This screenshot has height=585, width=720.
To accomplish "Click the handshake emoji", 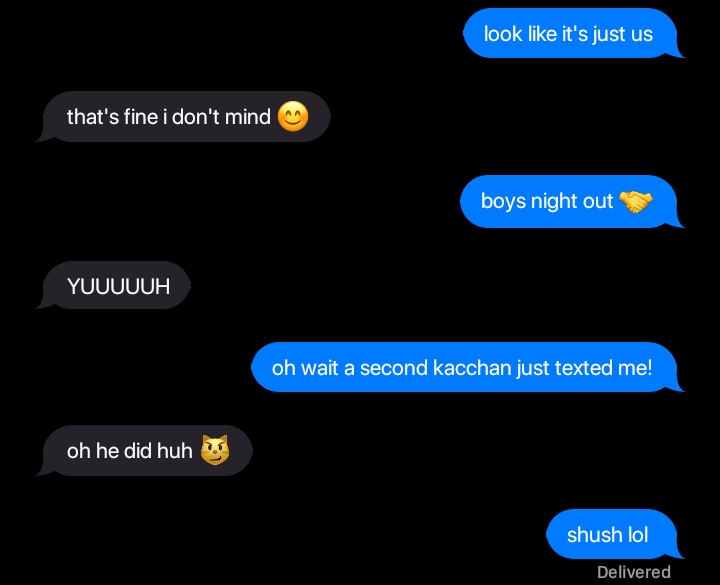I will pyautogui.click(x=636, y=202).
